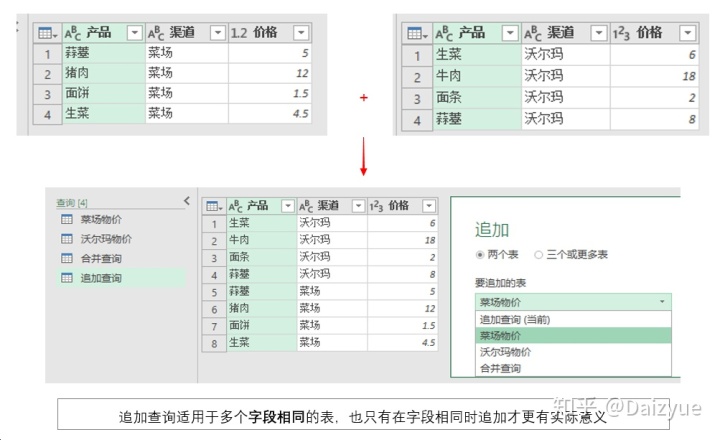The height and width of the screenshot is (440, 720).
Task: Click ABC type icon of 渠道 in top-left table
Action: pos(156,33)
